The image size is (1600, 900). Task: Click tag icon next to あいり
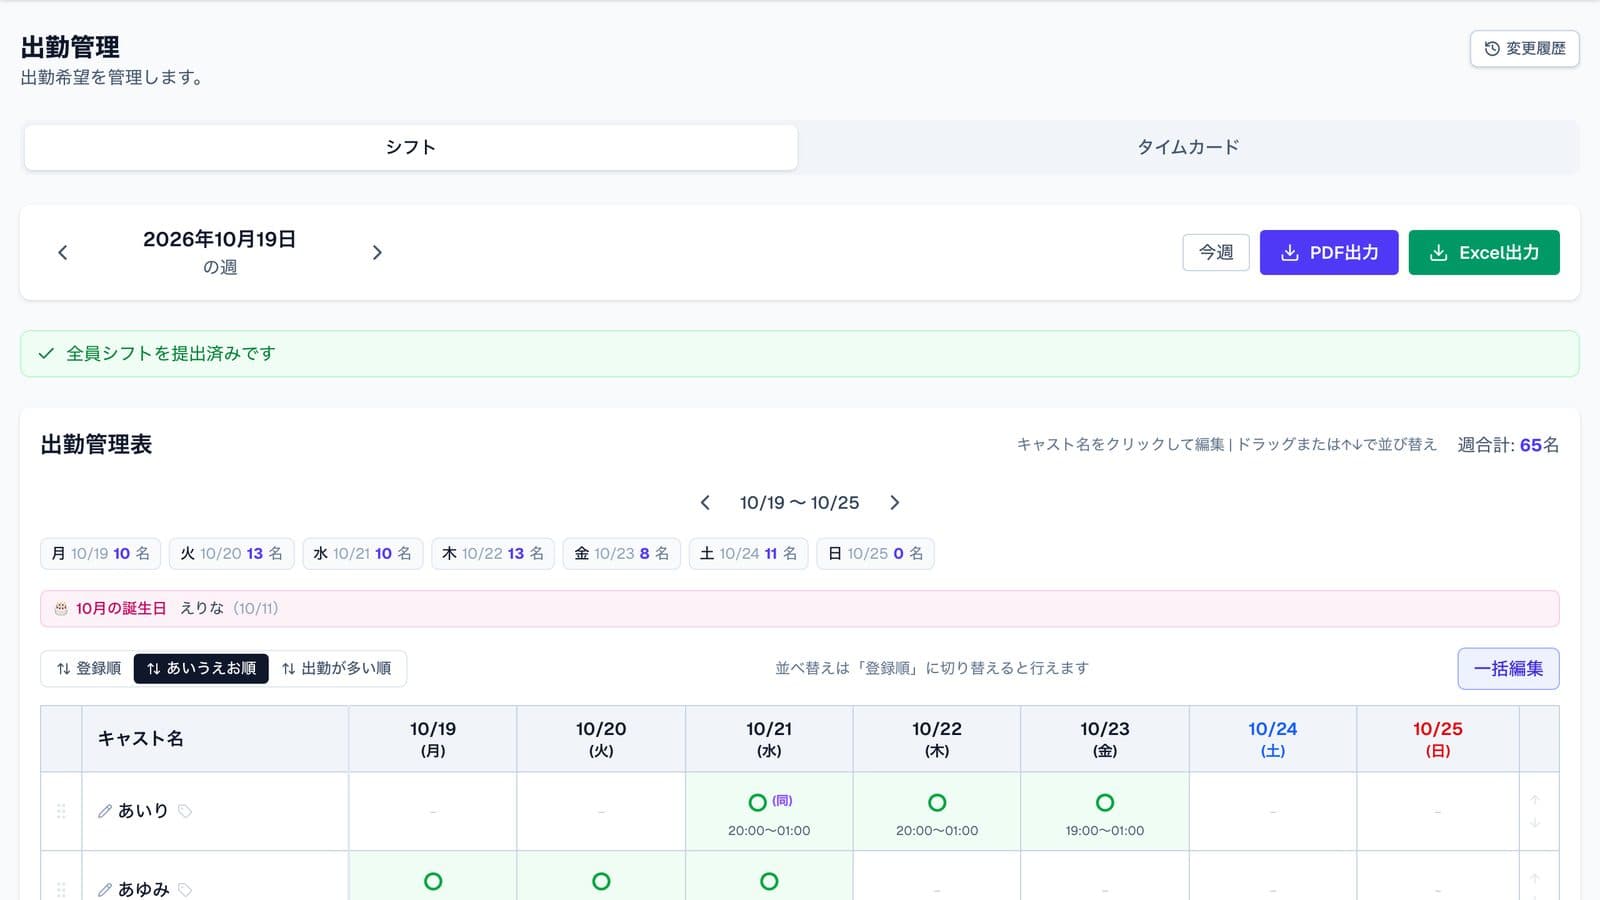point(185,811)
